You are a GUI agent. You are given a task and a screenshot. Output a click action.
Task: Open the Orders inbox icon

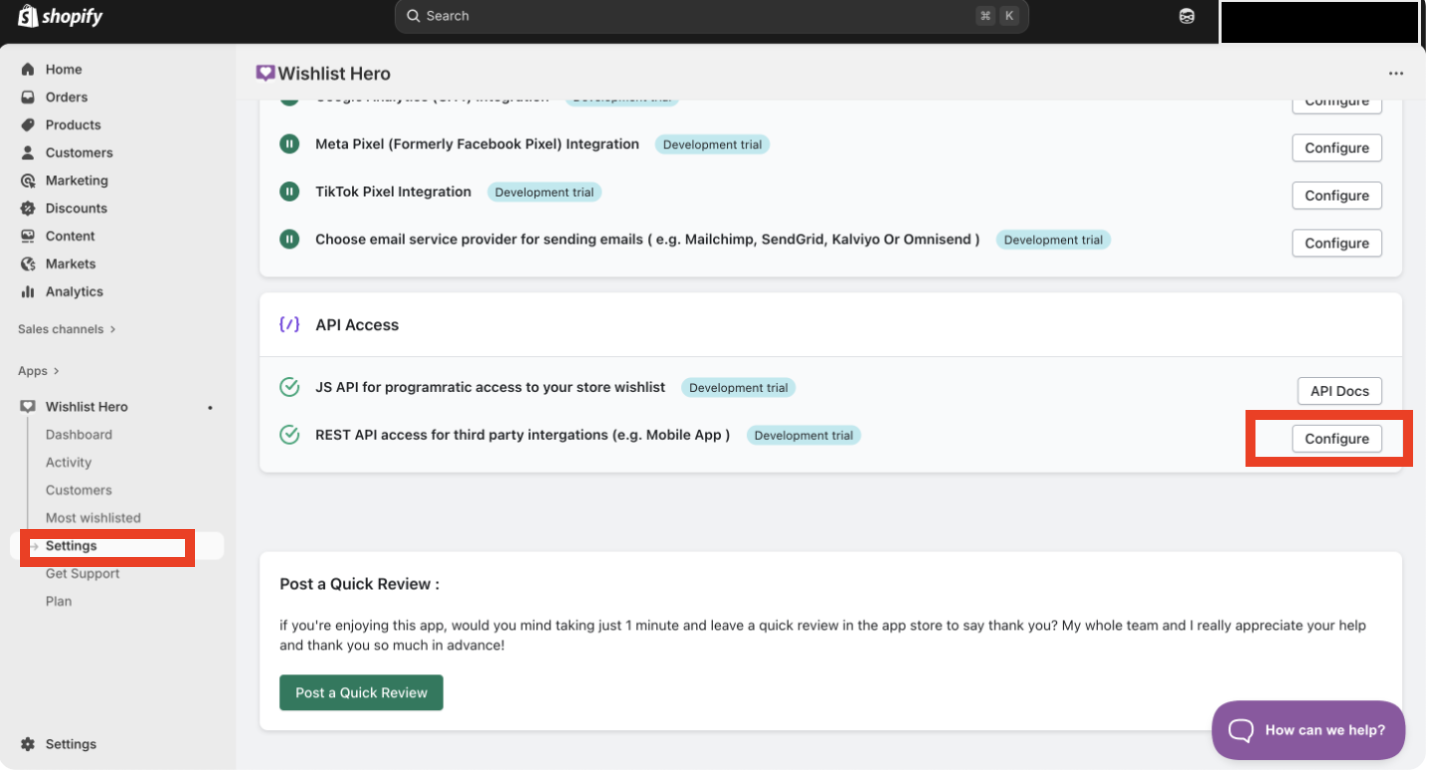click(28, 97)
